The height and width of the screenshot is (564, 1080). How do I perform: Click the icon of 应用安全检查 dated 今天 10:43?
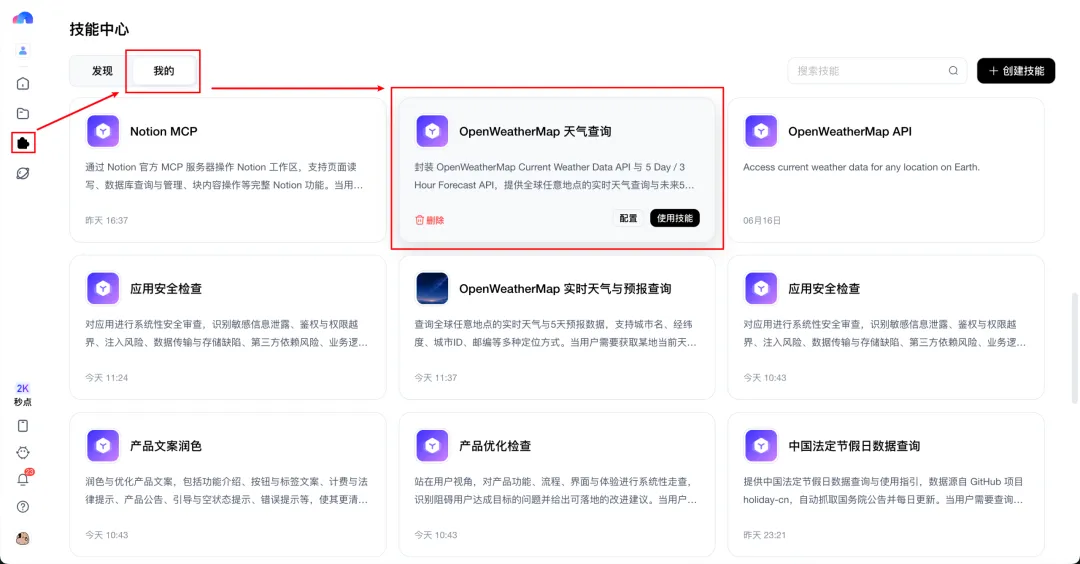tap(761, 289)
